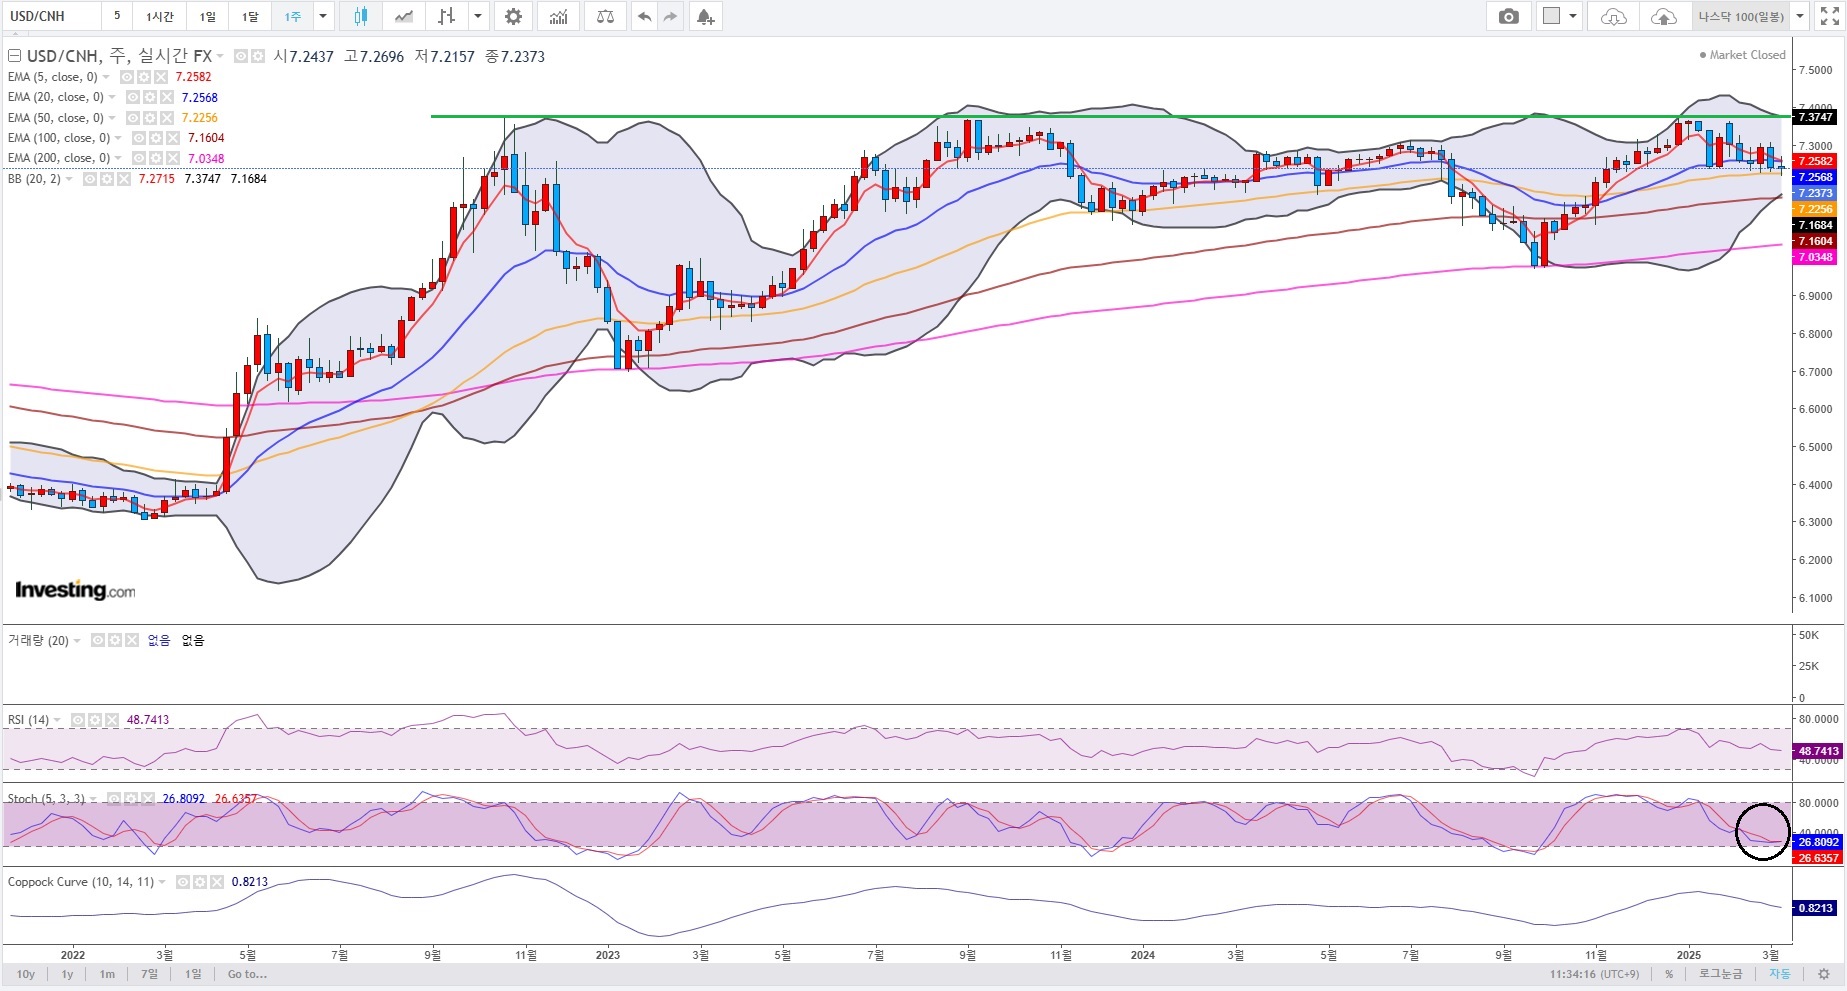
Task: Remove the EMA (200, close, 0) indicator
Action: (173, 158)
